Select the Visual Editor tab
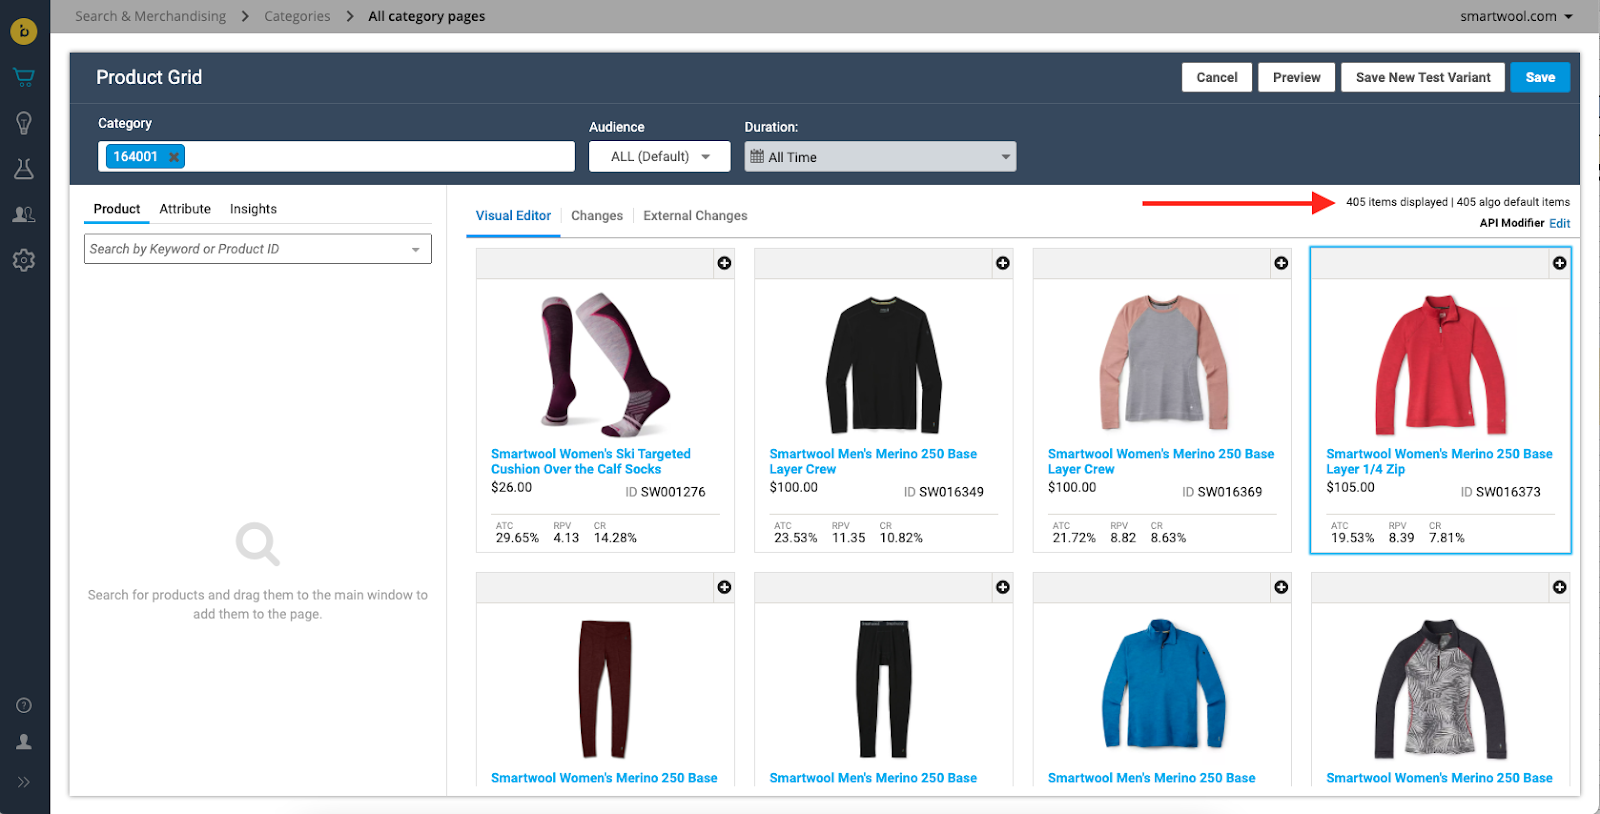The image size is (1600, 814). coord(513,215)
